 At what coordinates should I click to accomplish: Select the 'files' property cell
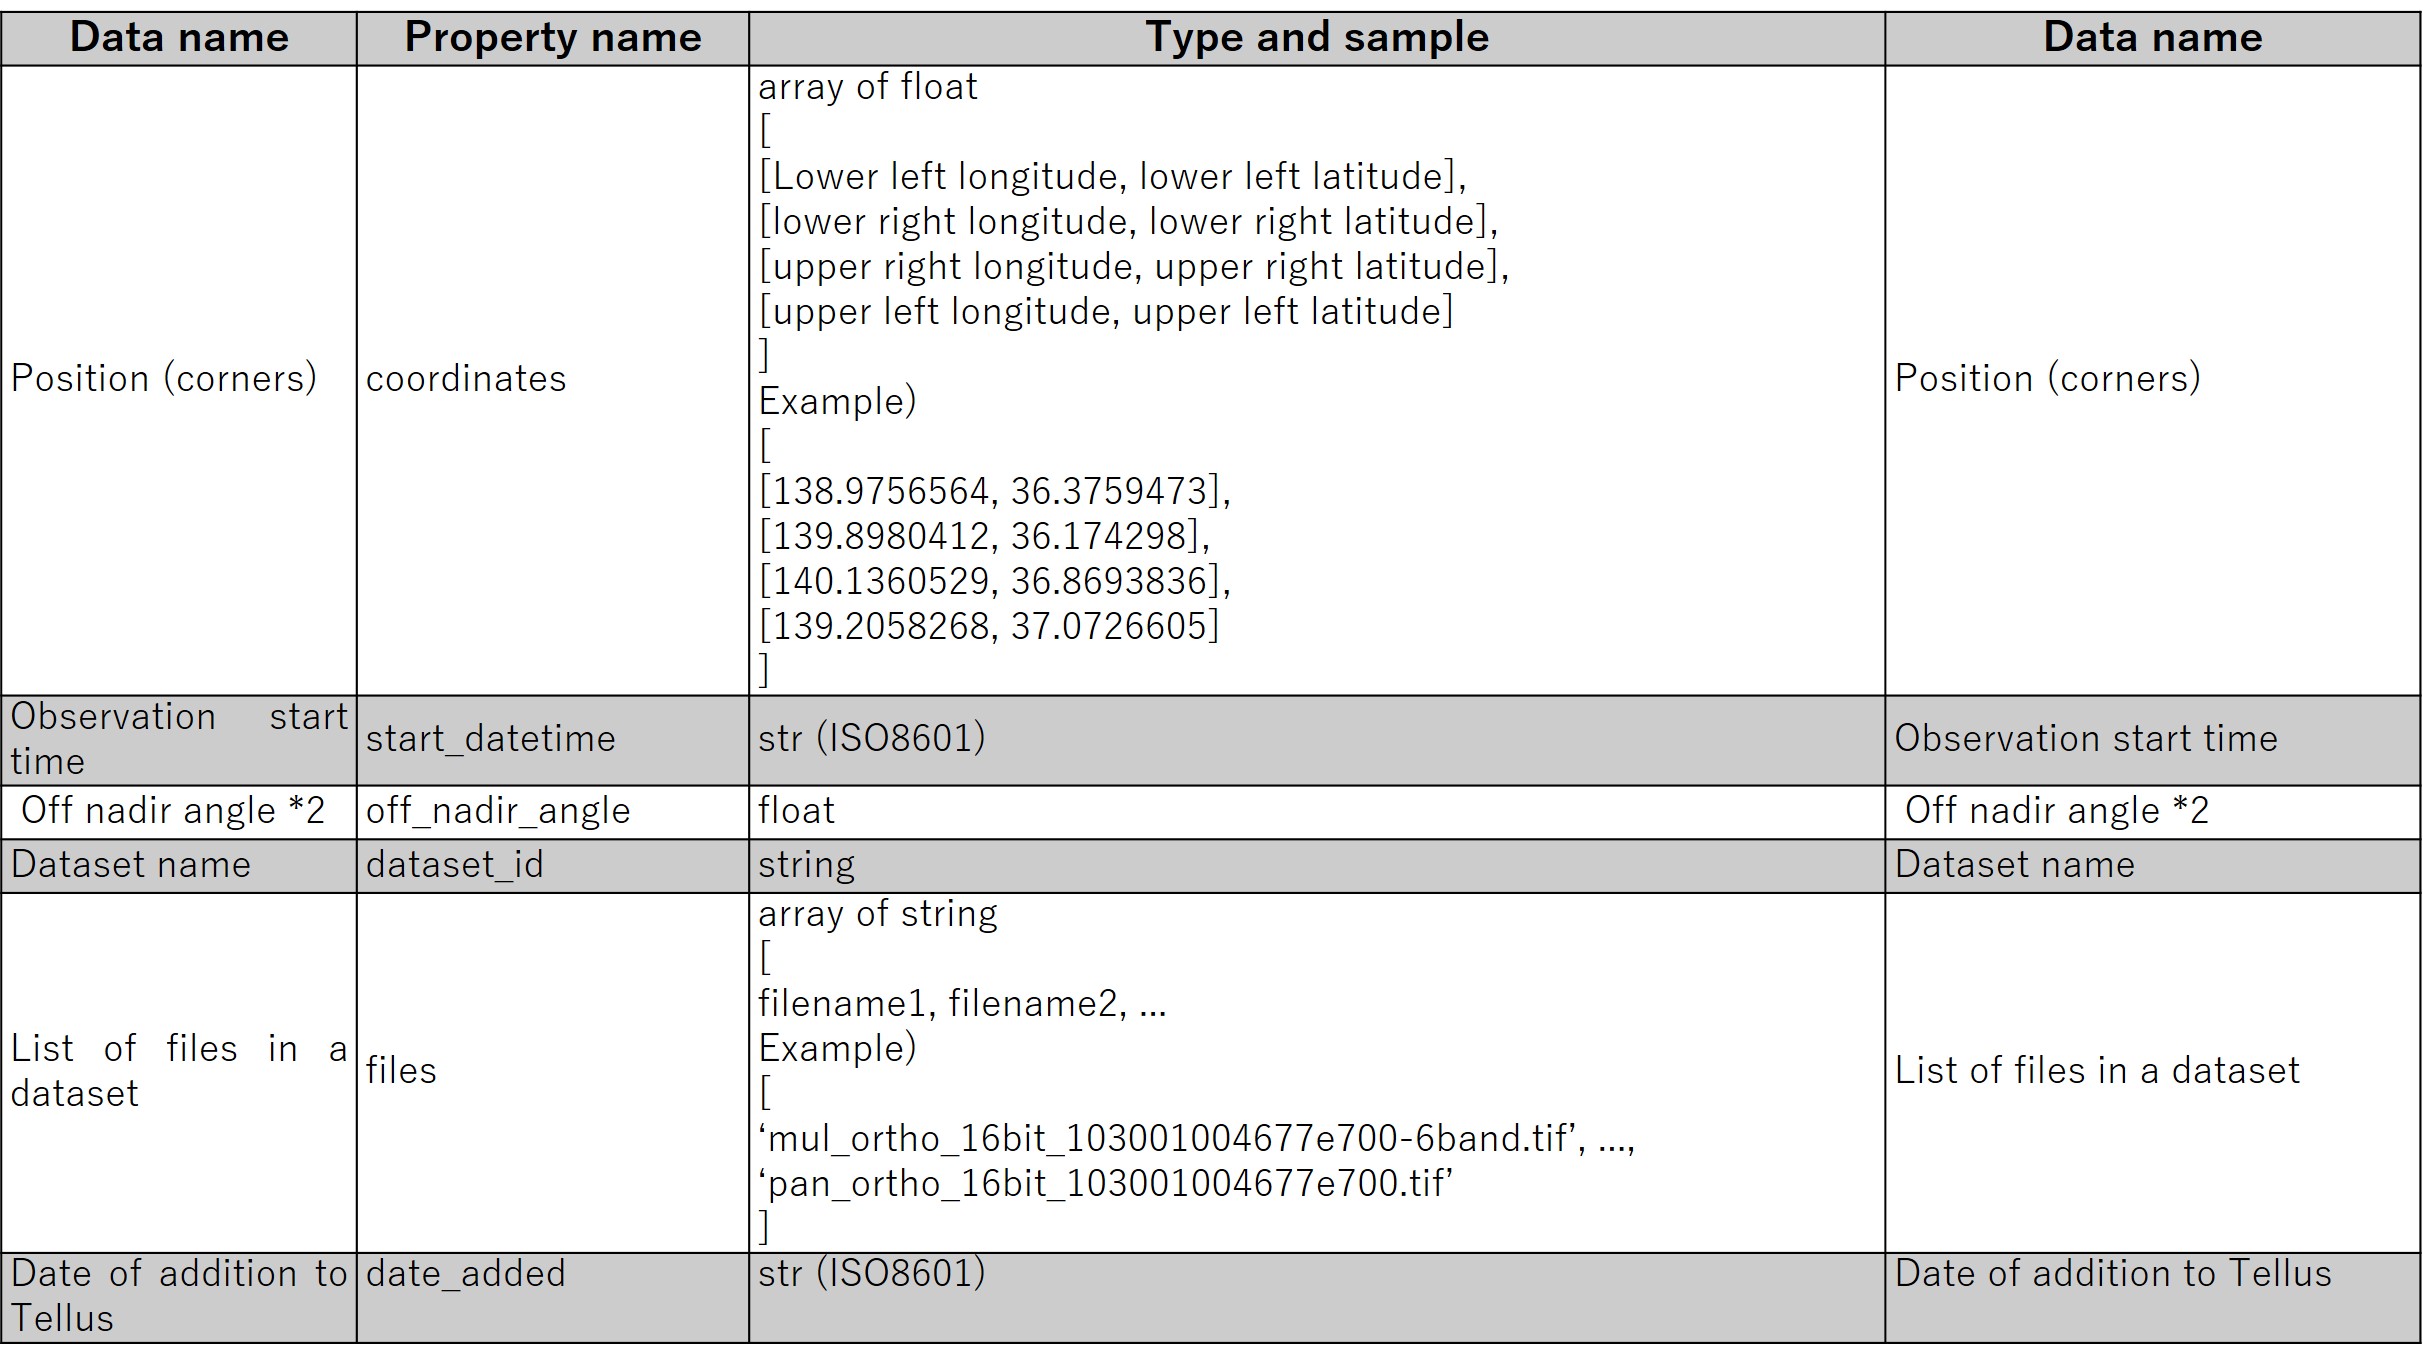pyautogui.click(x=552, y=1072)
